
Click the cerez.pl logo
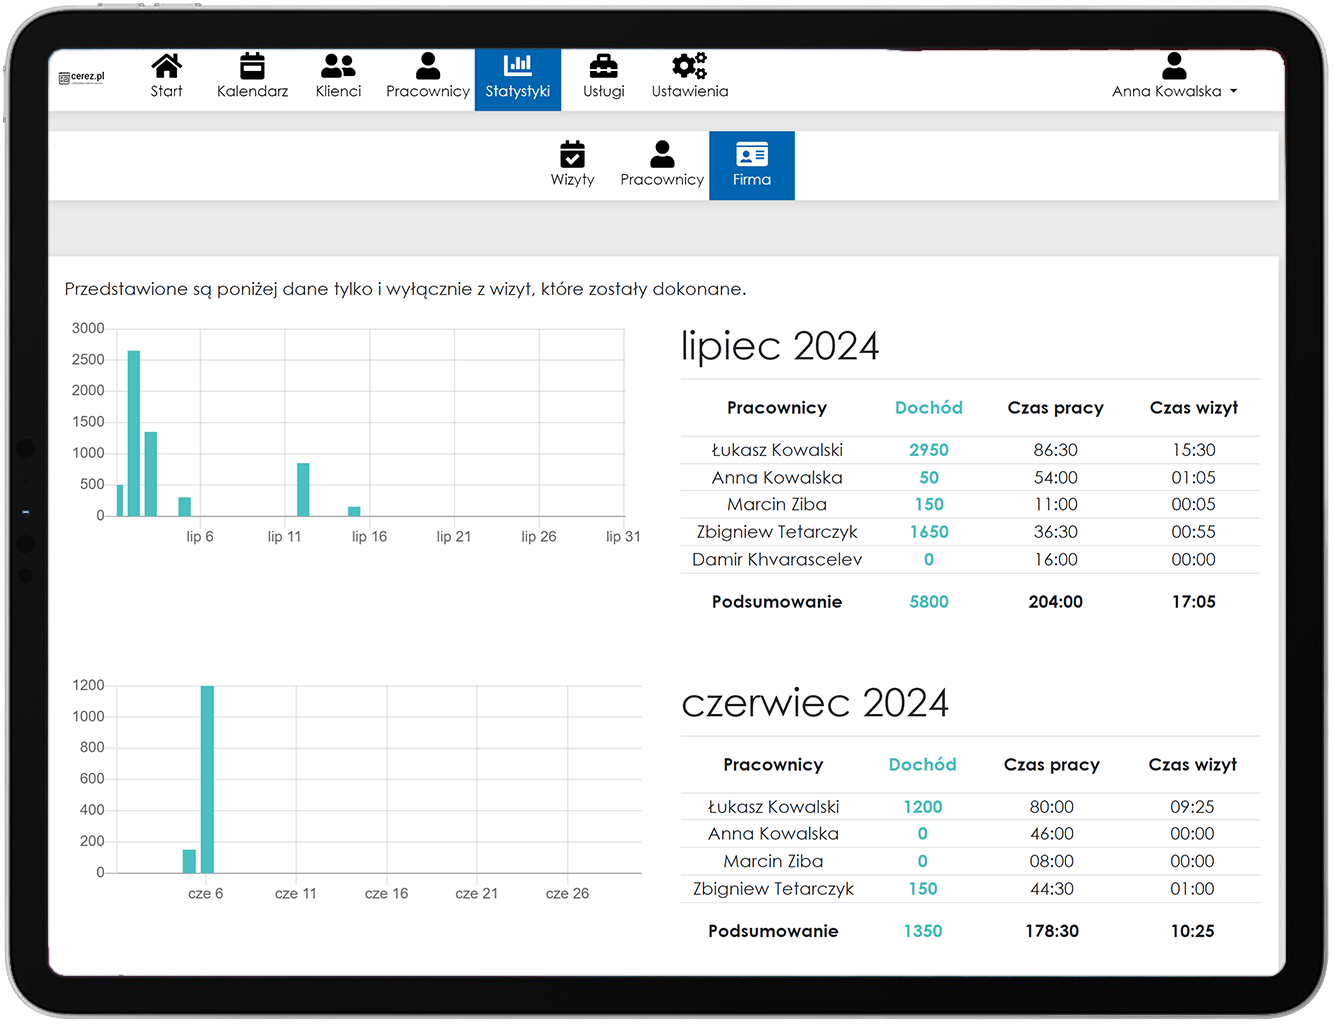coord(82,77)
